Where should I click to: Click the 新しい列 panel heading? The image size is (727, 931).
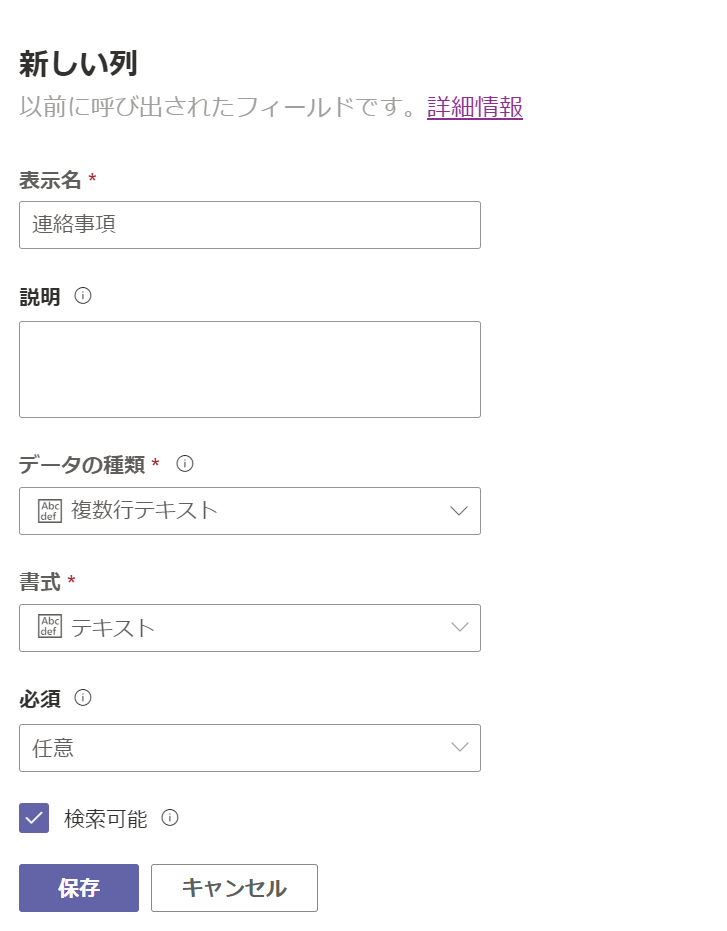pyautogui.click(x=78, y=64)
